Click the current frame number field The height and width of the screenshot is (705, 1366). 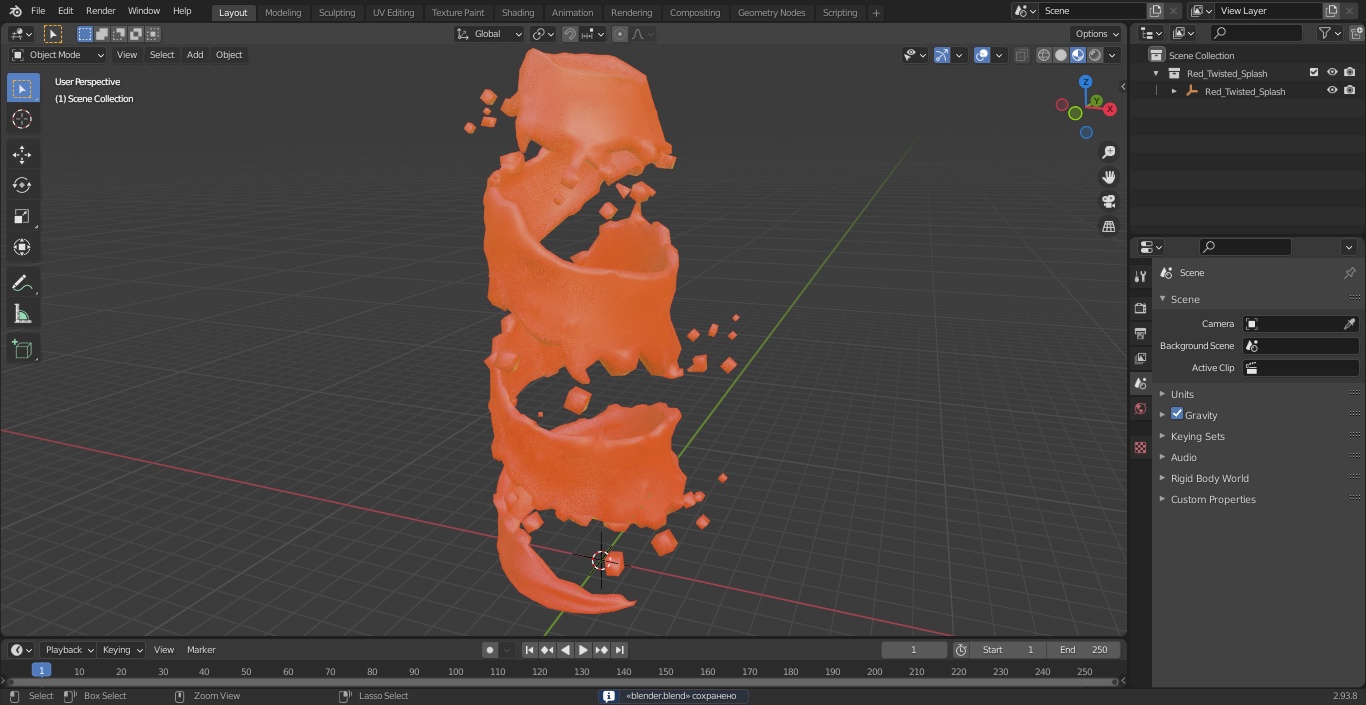913,650
